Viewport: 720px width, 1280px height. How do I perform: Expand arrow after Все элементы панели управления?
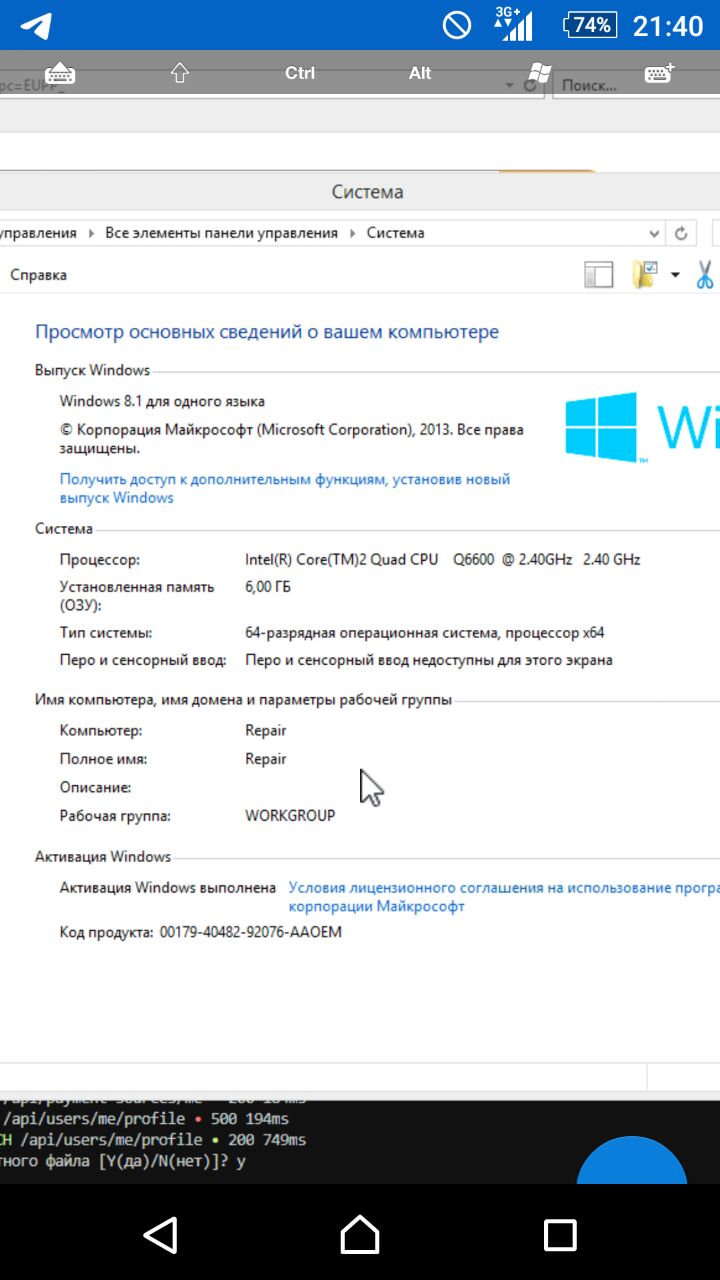tap(352, 233)
